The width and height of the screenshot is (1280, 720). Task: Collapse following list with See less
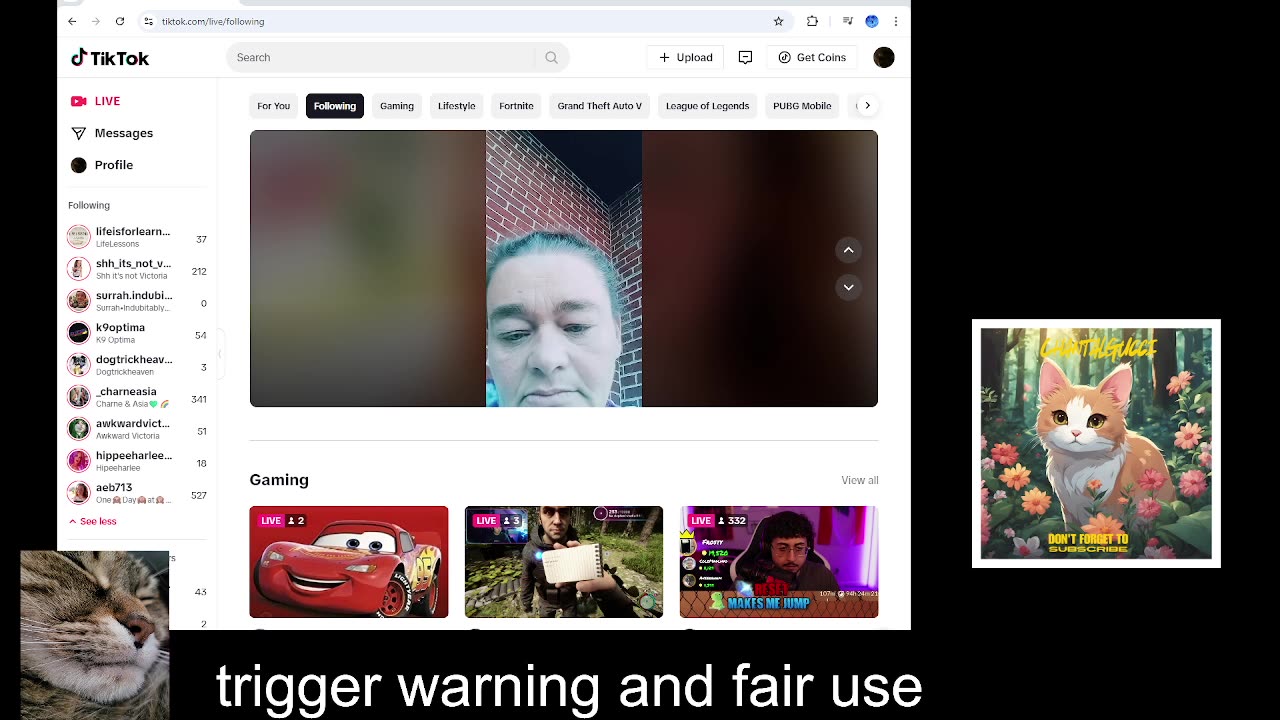[93, 521]
